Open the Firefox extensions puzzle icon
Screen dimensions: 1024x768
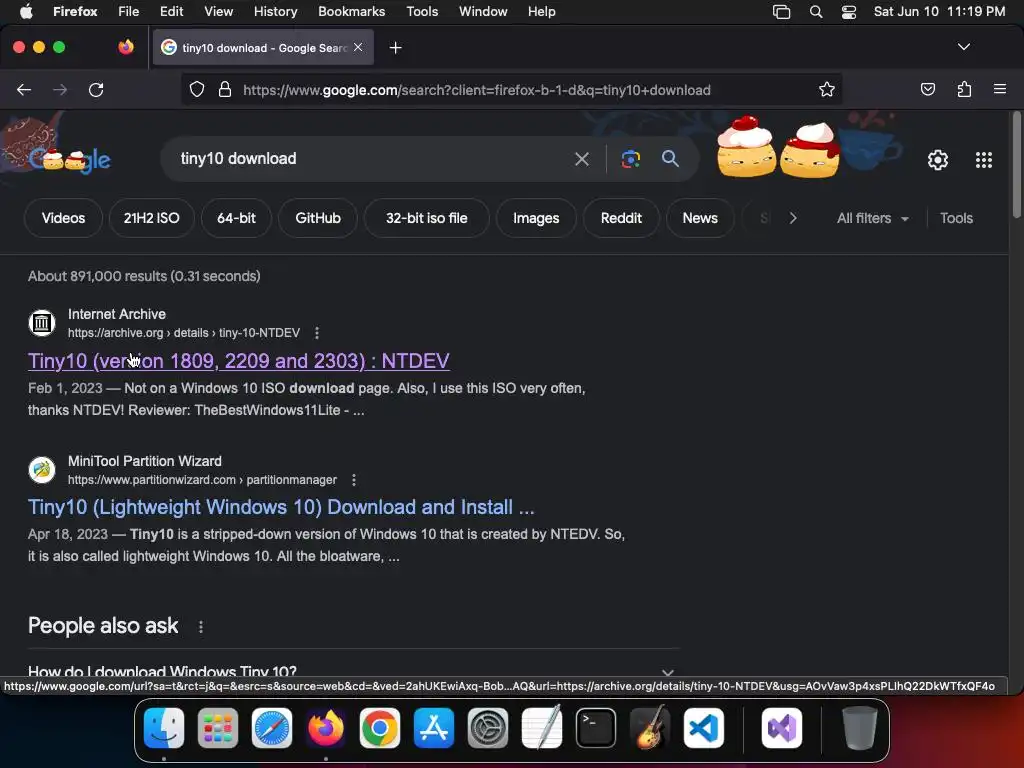click(964, 89)
